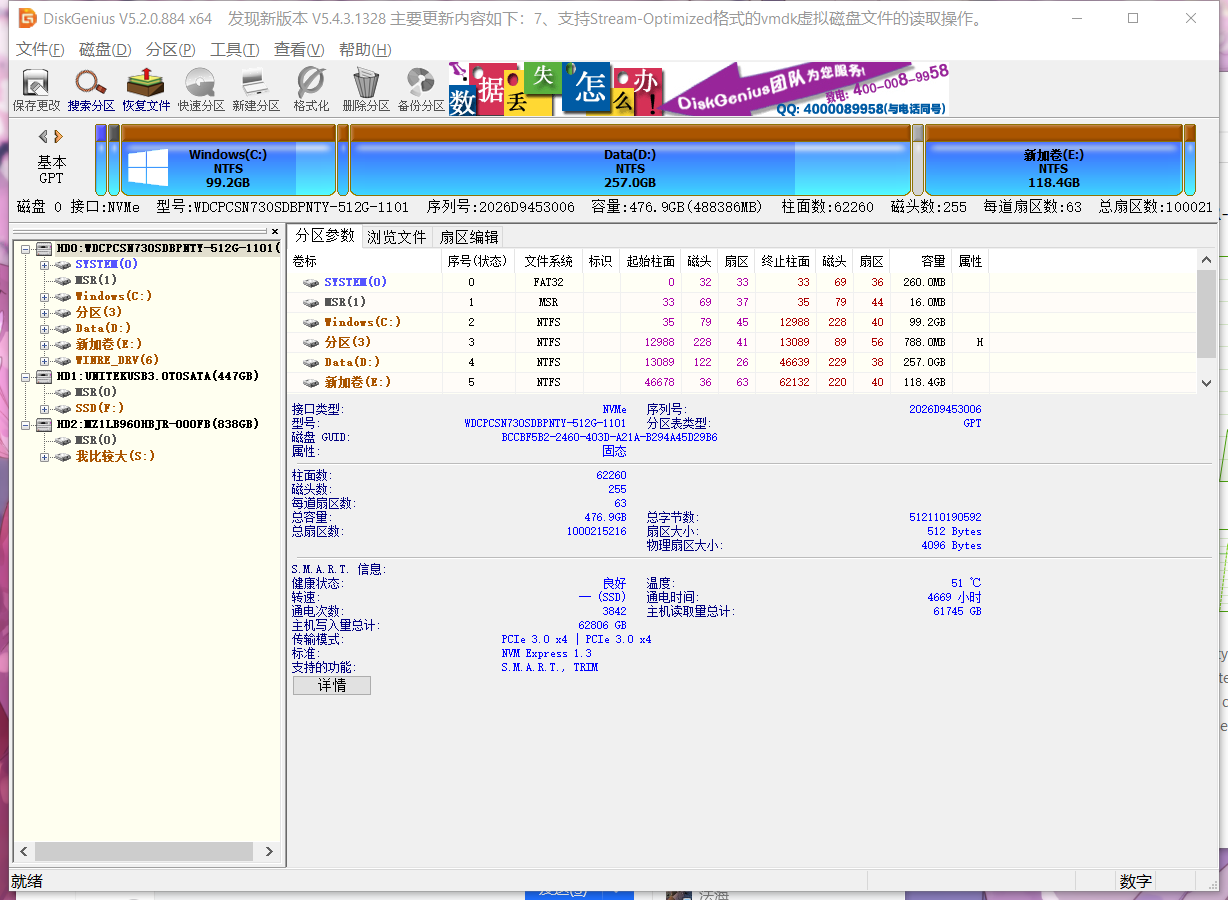Viewport: 1228px width, 900px height.
Task: Open the 恢复文件 file recovery tool
Action: pyautogui.click(x=145, y=88)
